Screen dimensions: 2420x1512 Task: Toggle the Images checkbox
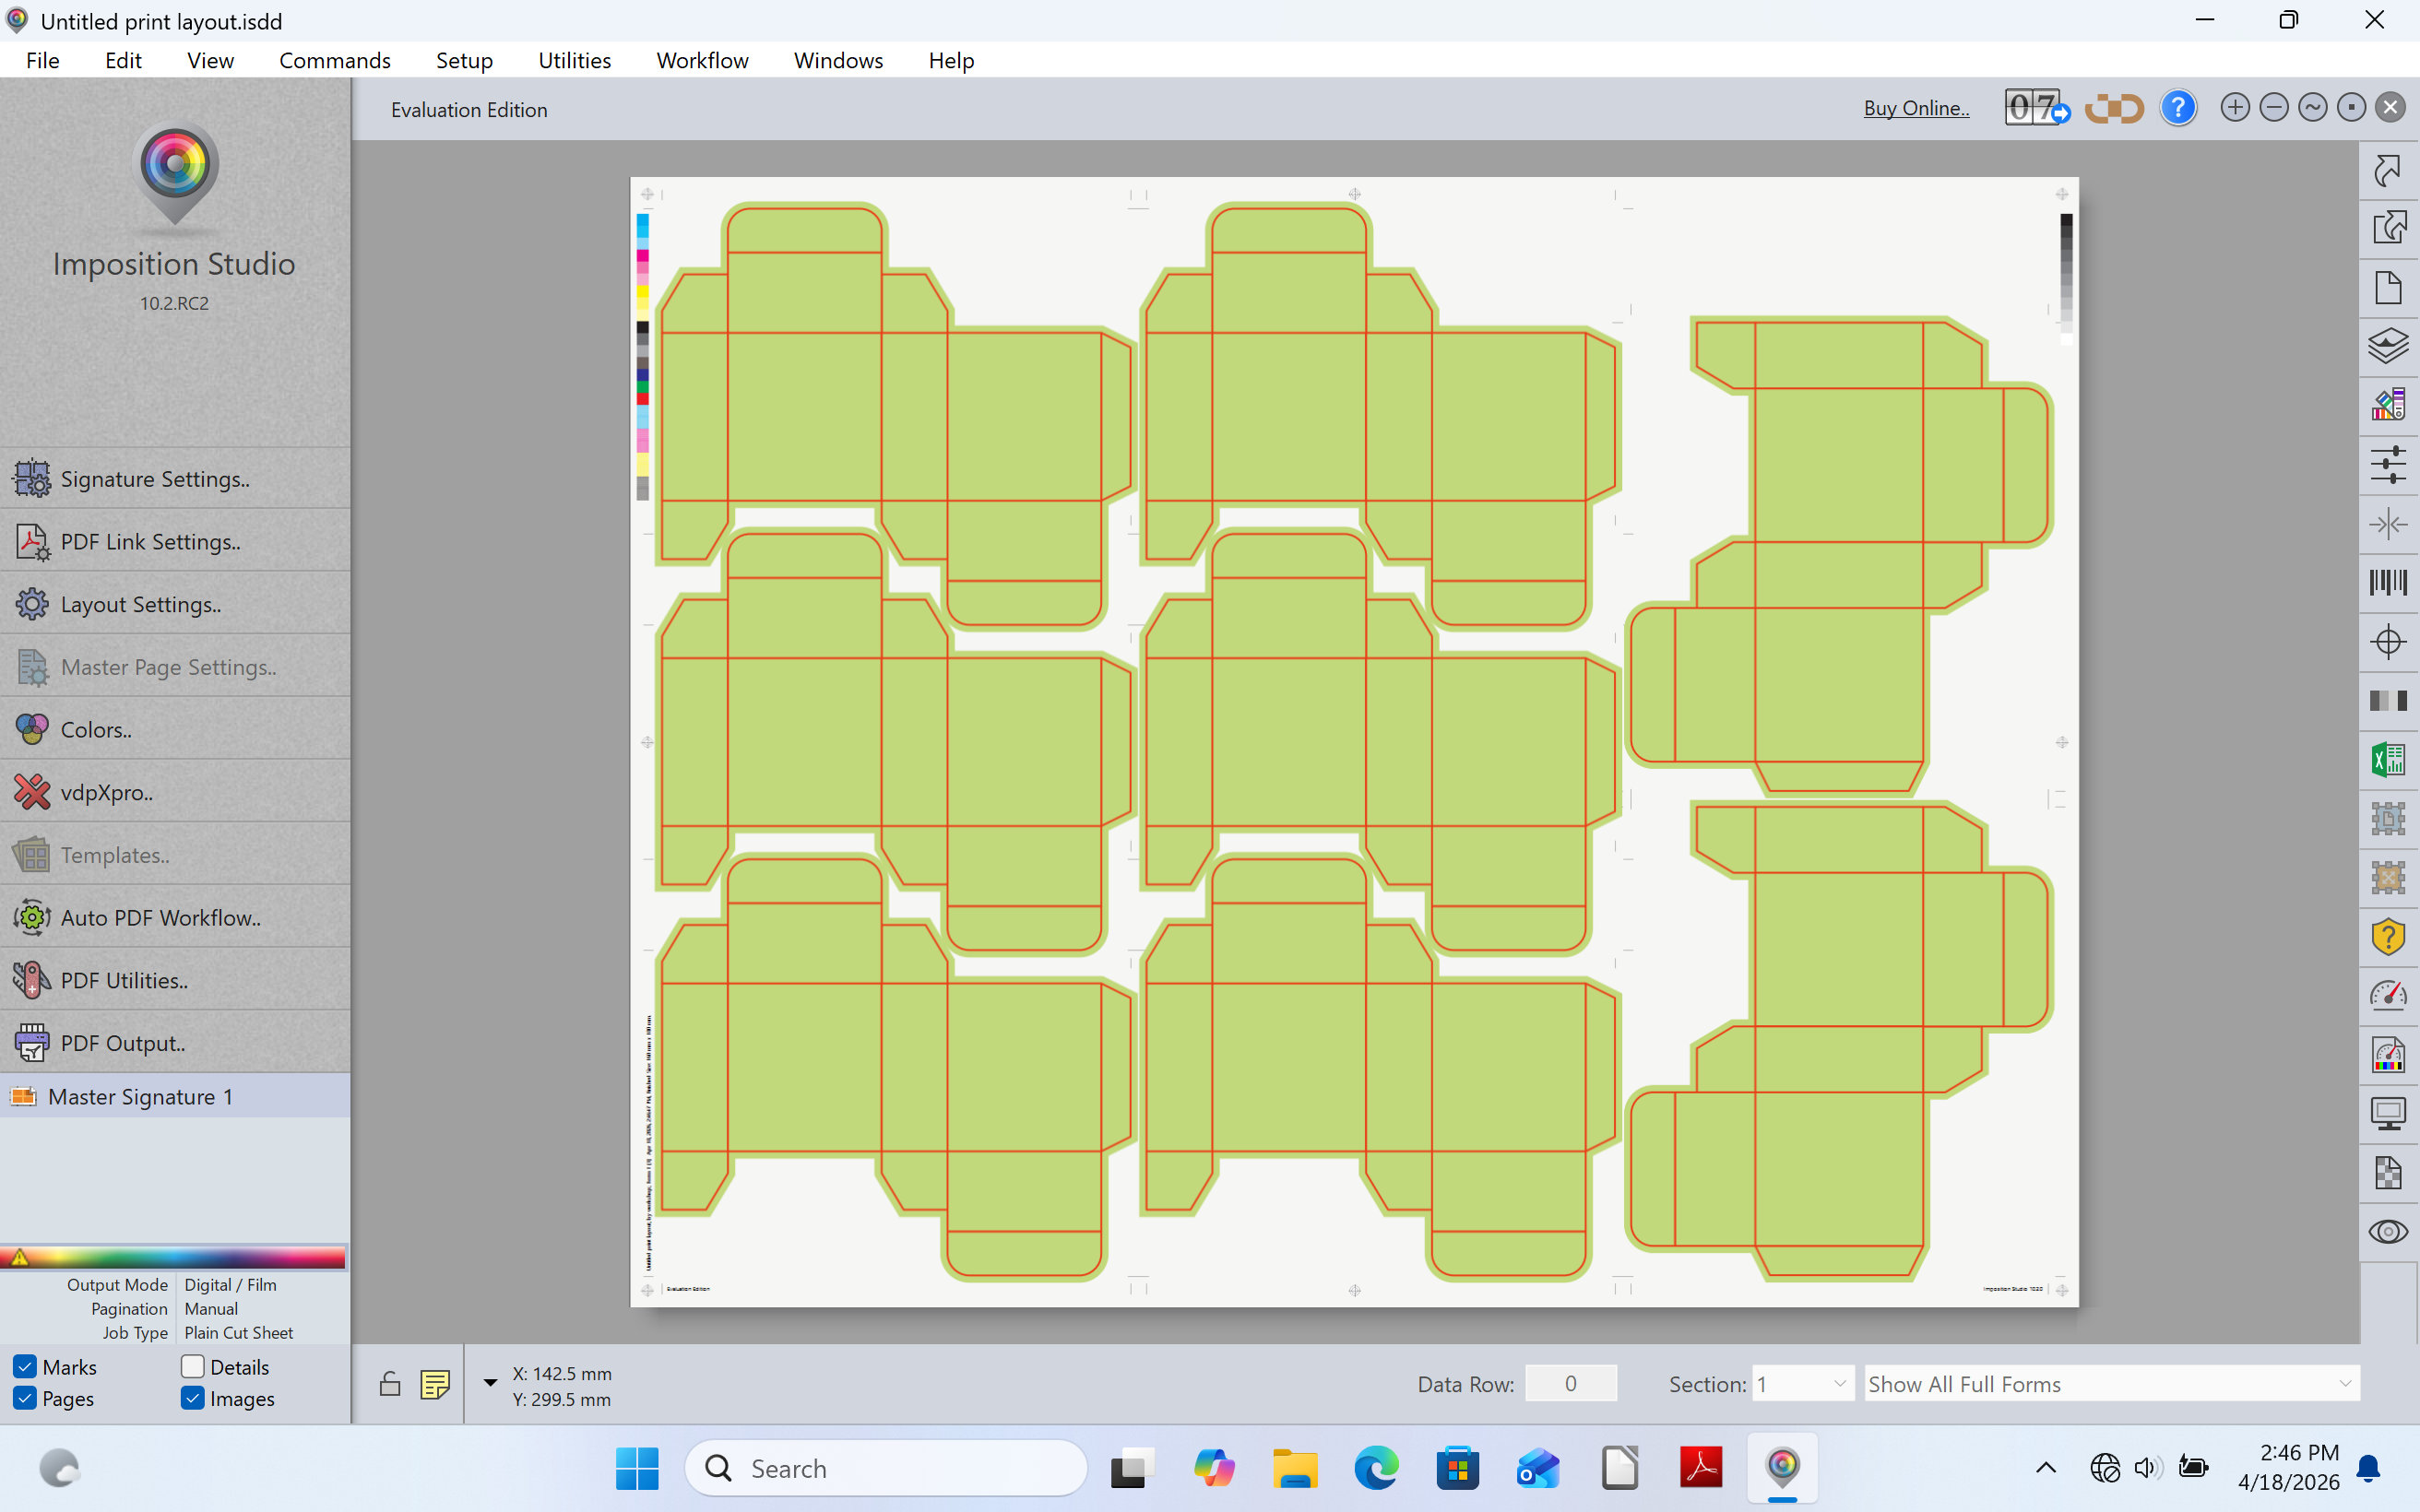(x=193, y=1398)
